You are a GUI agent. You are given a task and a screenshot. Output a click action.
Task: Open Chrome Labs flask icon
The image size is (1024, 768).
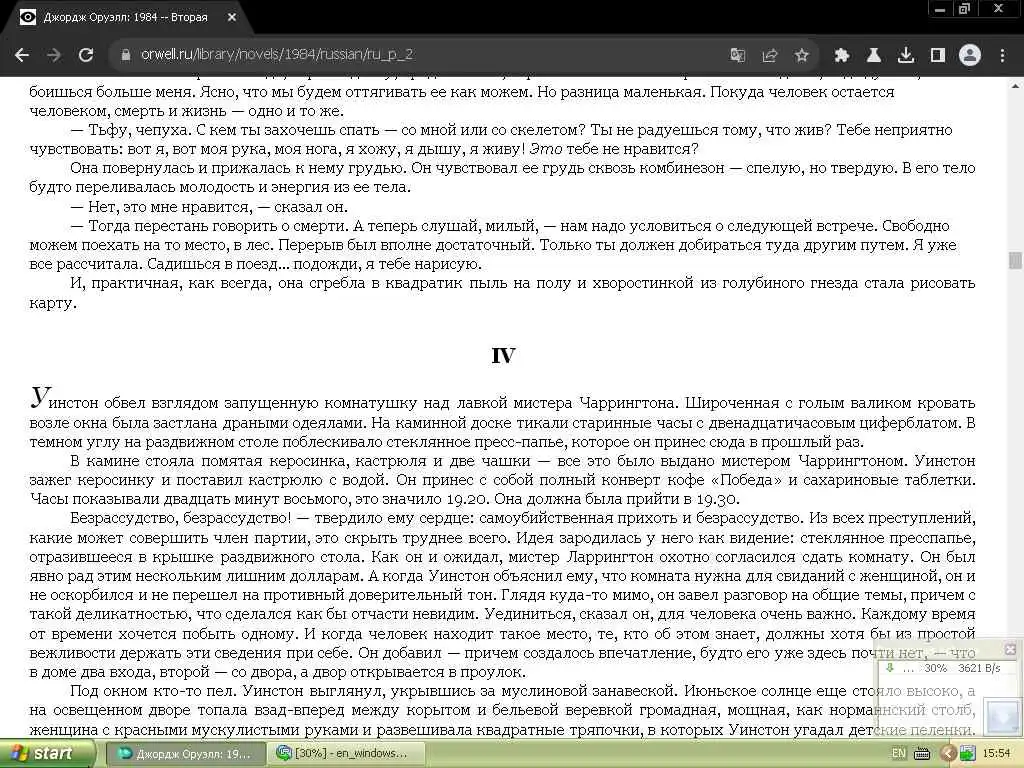tap(874, 55)
